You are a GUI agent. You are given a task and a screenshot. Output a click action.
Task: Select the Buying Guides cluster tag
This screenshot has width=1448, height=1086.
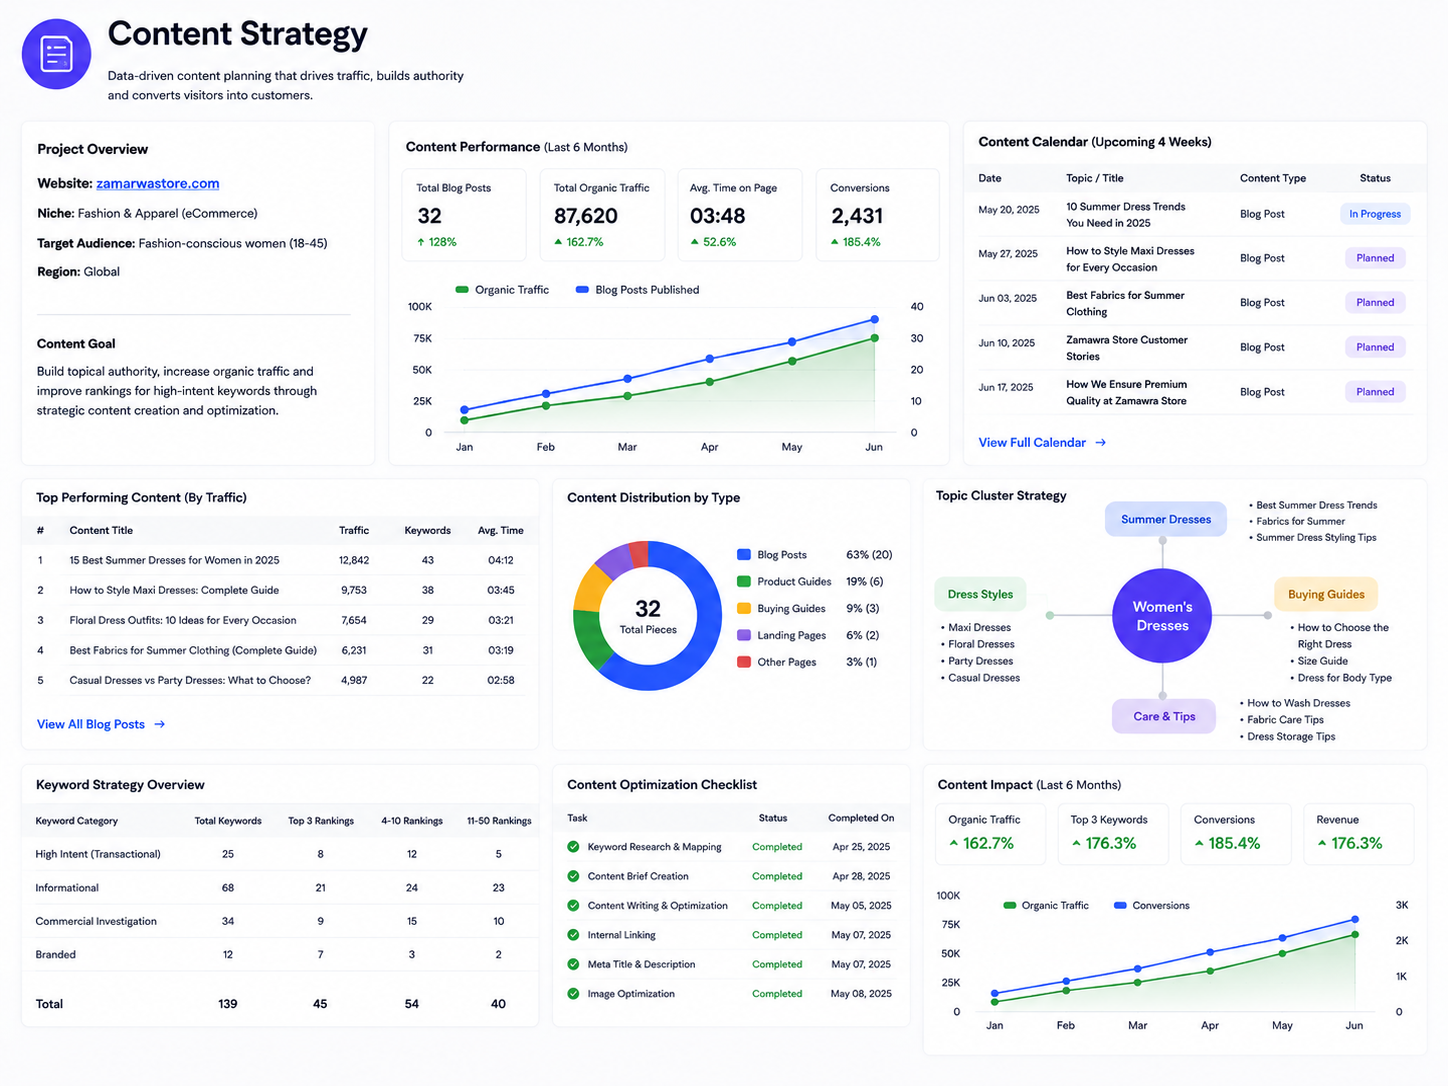click(x=1326, y=594)
